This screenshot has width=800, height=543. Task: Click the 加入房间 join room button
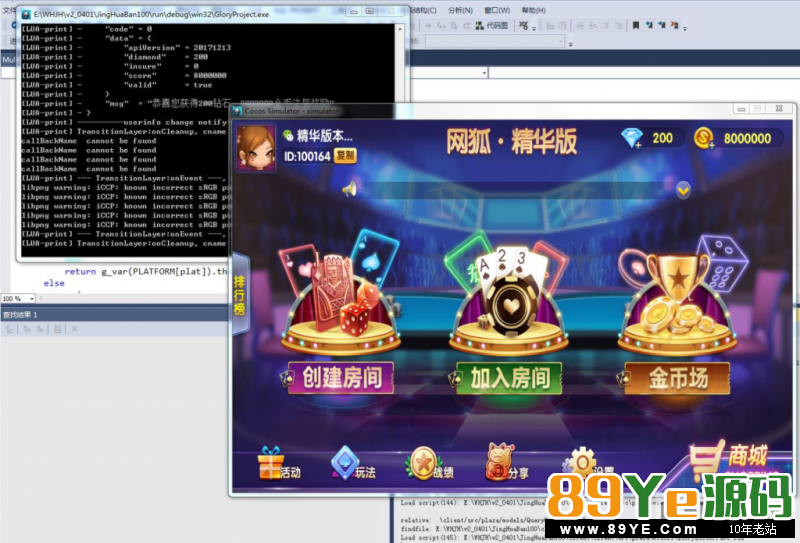point(509,378)
